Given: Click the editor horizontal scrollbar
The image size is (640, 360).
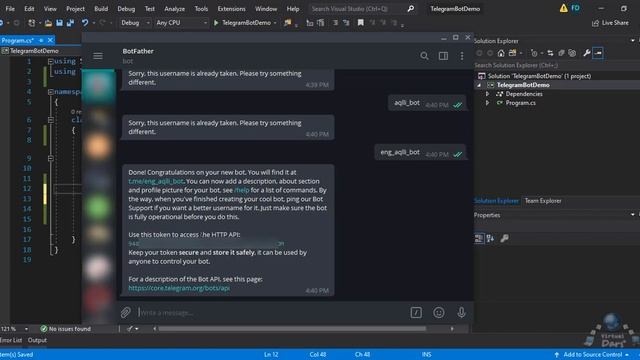Looking at the screenshot, I should click(x=292, y=329).
